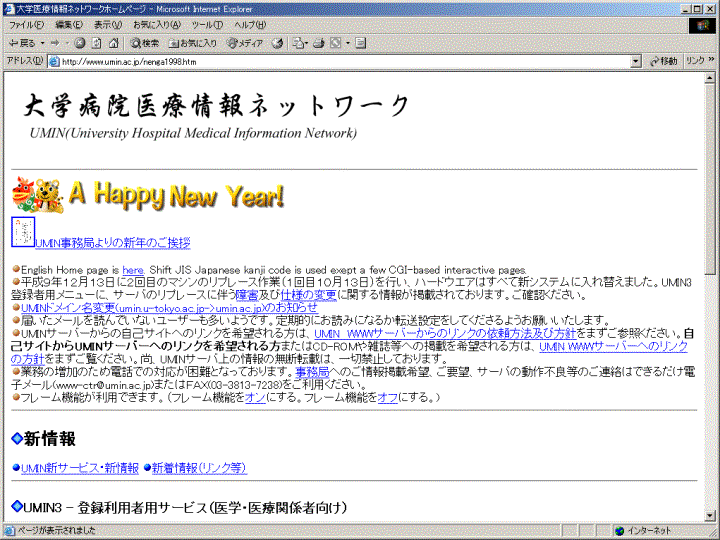
Task: Open the ツール(T) menu
Action: [x=207, y=24]
